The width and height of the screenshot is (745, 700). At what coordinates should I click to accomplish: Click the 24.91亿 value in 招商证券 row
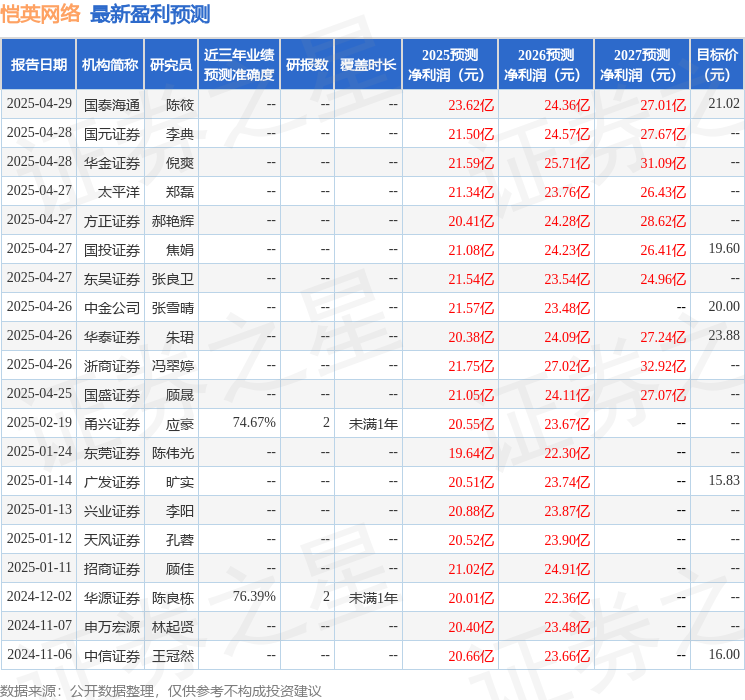(567, 569)
